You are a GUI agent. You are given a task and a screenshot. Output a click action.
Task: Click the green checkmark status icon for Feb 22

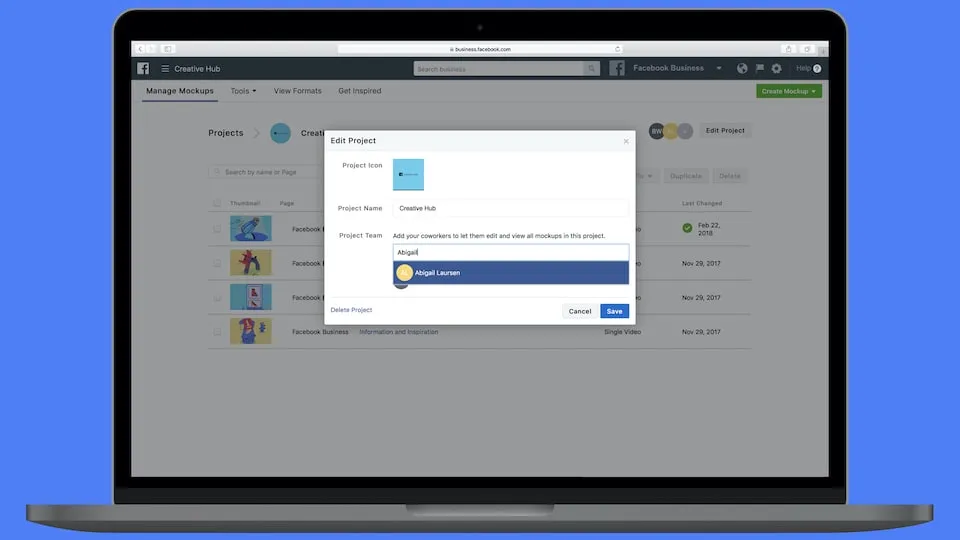pyautogui.click(x=687, y=228)
